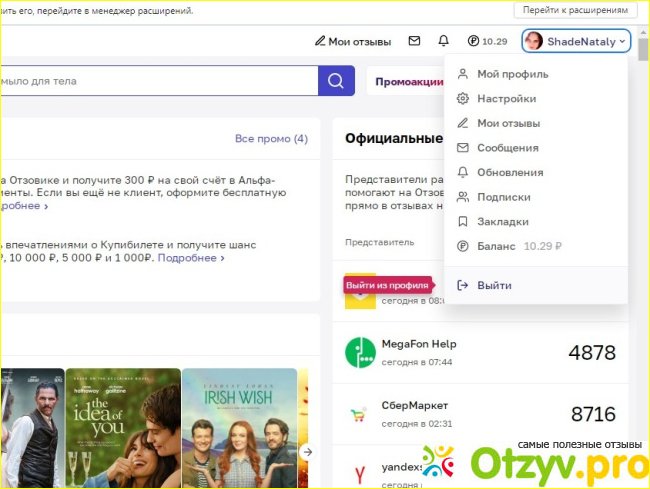
Task: Expand the ShadeNataly account dropdown
Action: coord(623,41)
